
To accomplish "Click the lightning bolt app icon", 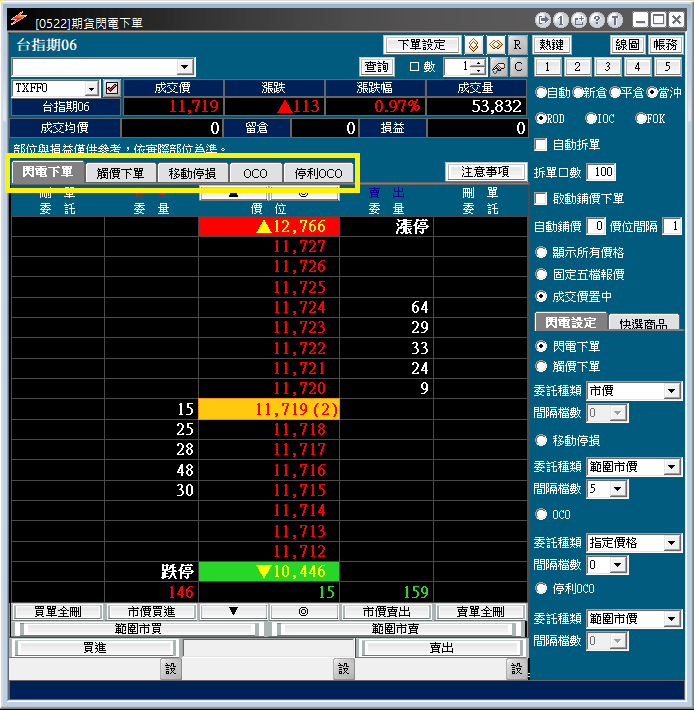I will click(x=19, y=18).
